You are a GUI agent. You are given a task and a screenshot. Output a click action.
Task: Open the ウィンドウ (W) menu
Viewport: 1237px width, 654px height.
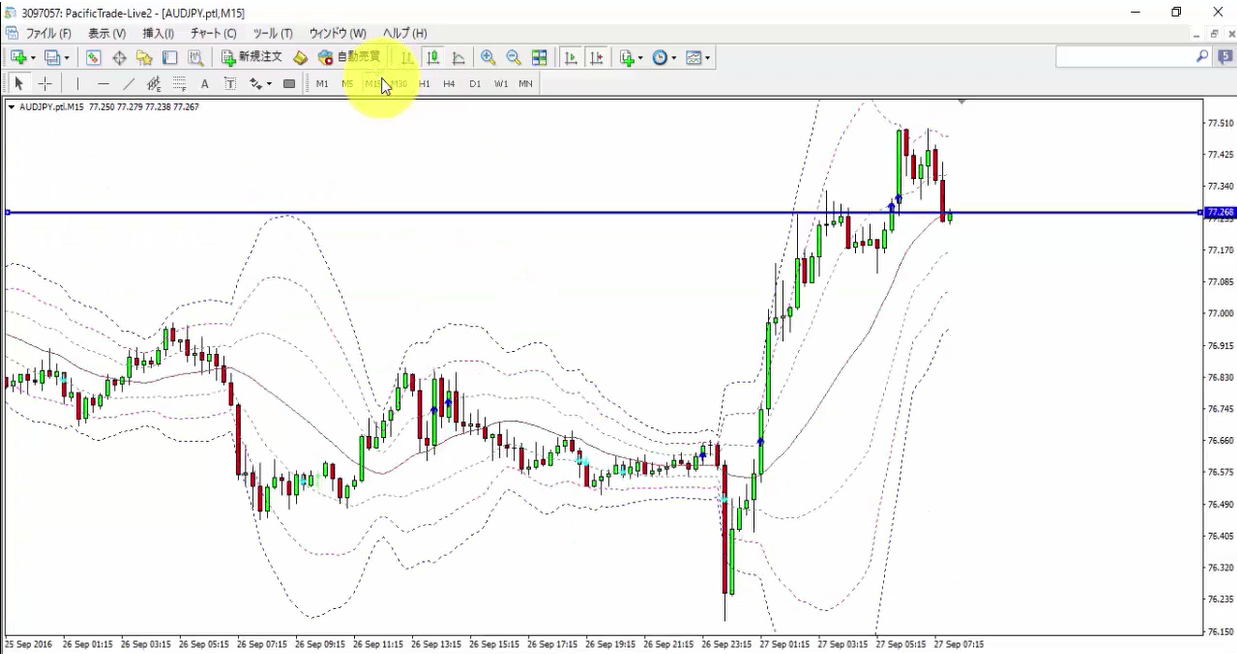[x=337, y=34]
